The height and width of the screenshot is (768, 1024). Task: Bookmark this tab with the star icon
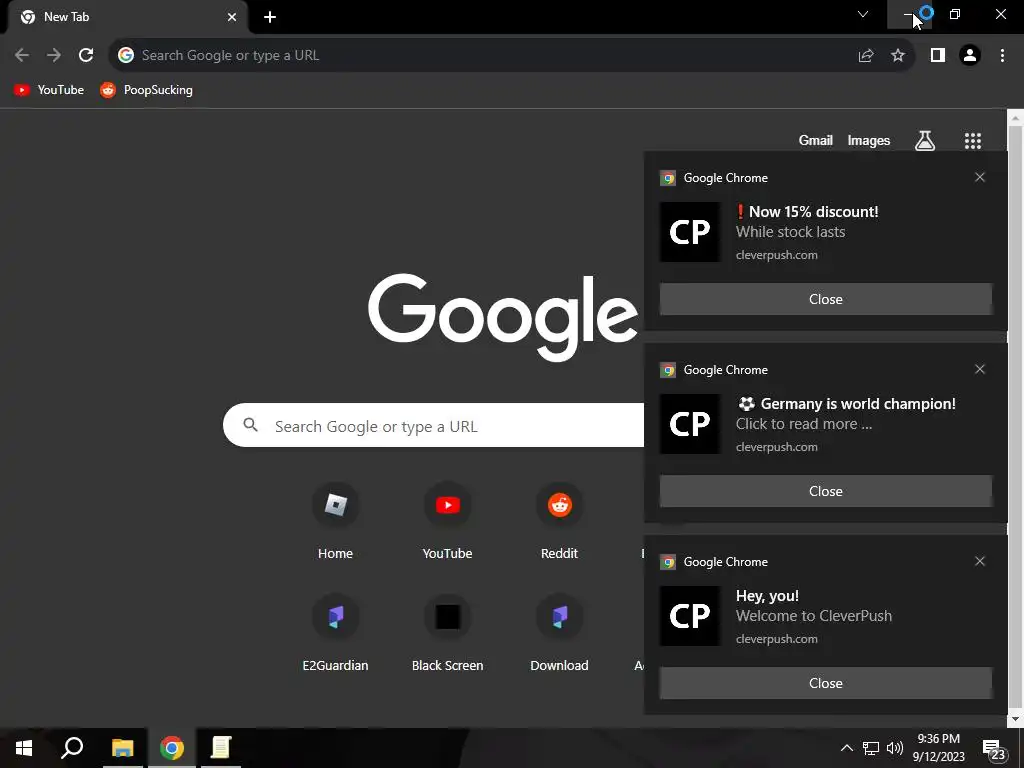[898, 56]
